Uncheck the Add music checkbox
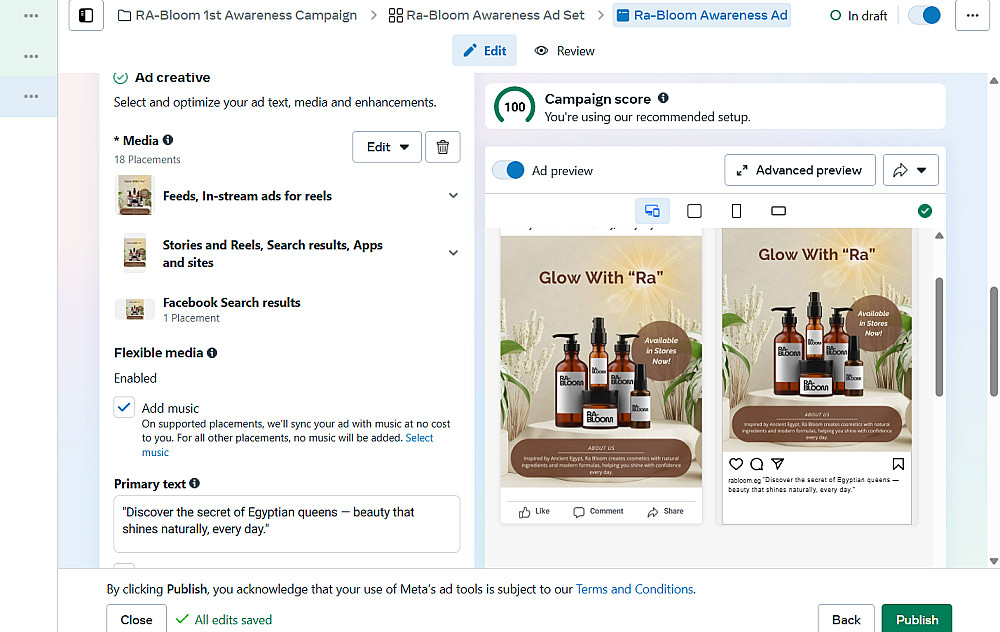 (x=124, y=407)
